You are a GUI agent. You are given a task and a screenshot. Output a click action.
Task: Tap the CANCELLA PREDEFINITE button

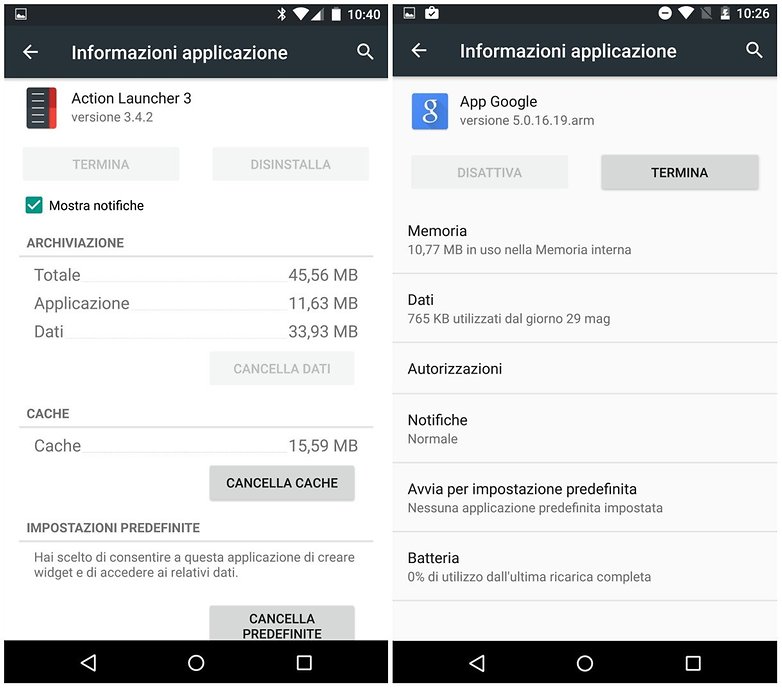282,624
